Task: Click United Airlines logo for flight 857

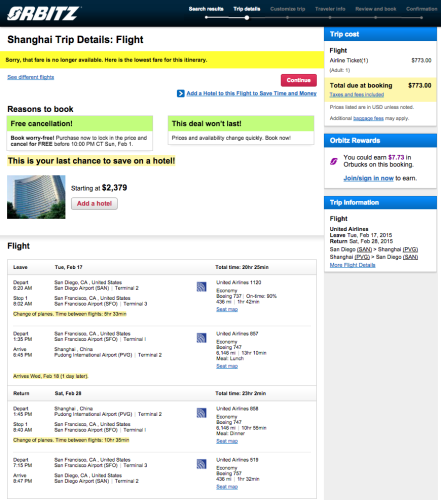Action: pos(201,338)
